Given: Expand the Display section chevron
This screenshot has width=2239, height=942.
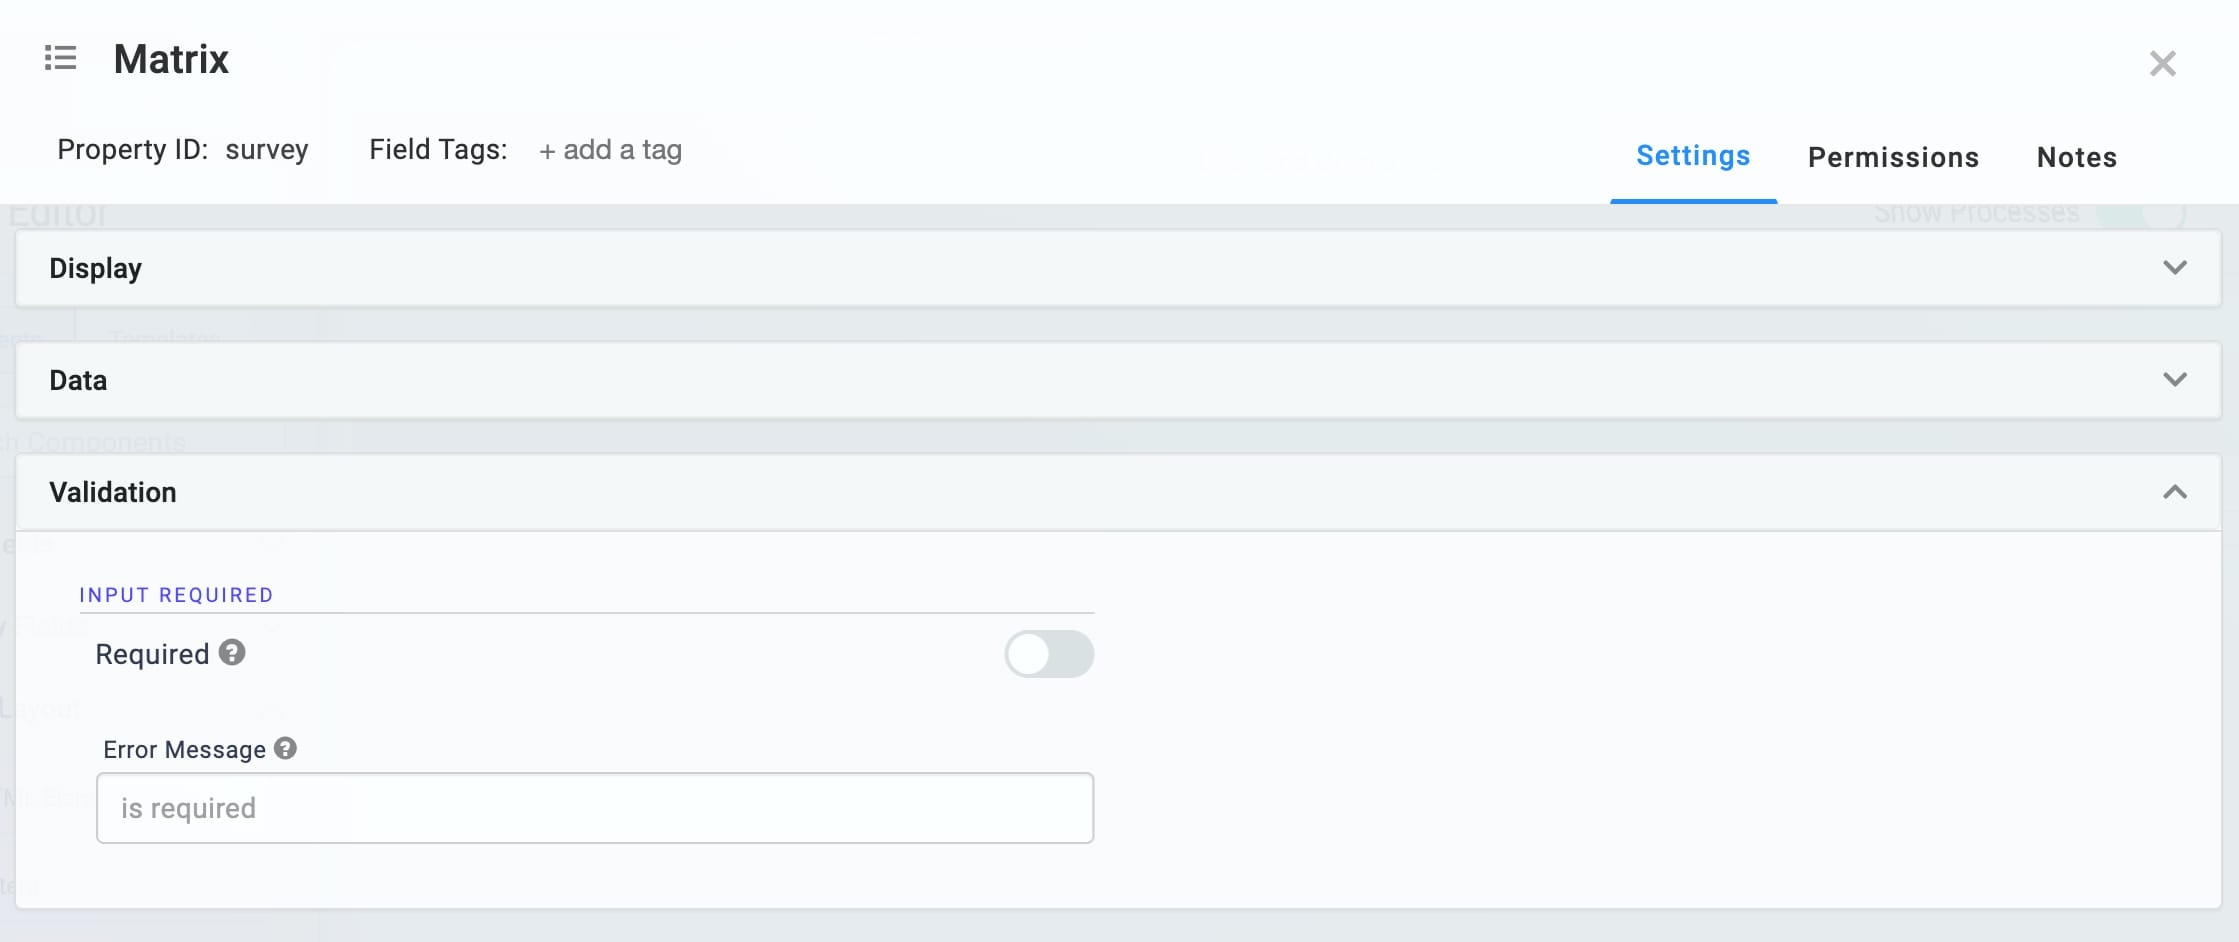Looking at the screenshot, I should click(2175, 268).
